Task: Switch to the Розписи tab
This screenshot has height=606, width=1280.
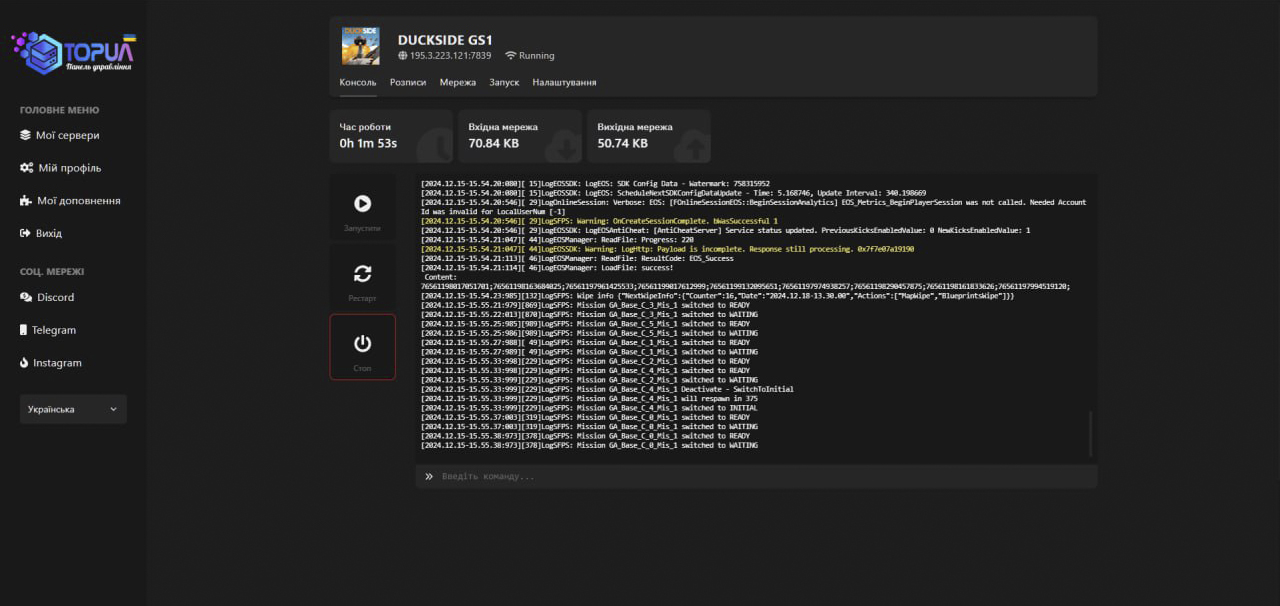Action: [408, 82]
